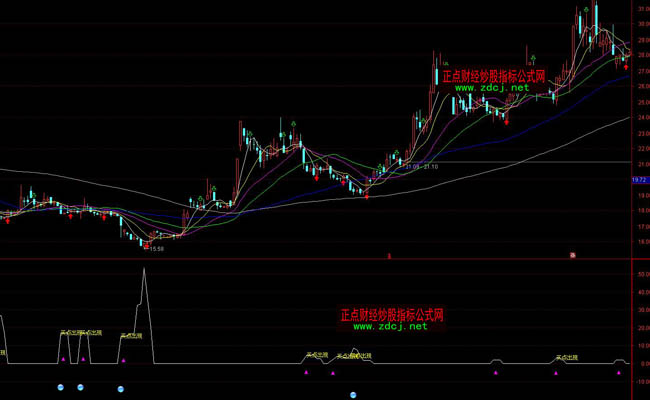The width and height of the screenshot is (650, 400).
Task: Click the 15.58 low price label
Action: tap(154, 249)
